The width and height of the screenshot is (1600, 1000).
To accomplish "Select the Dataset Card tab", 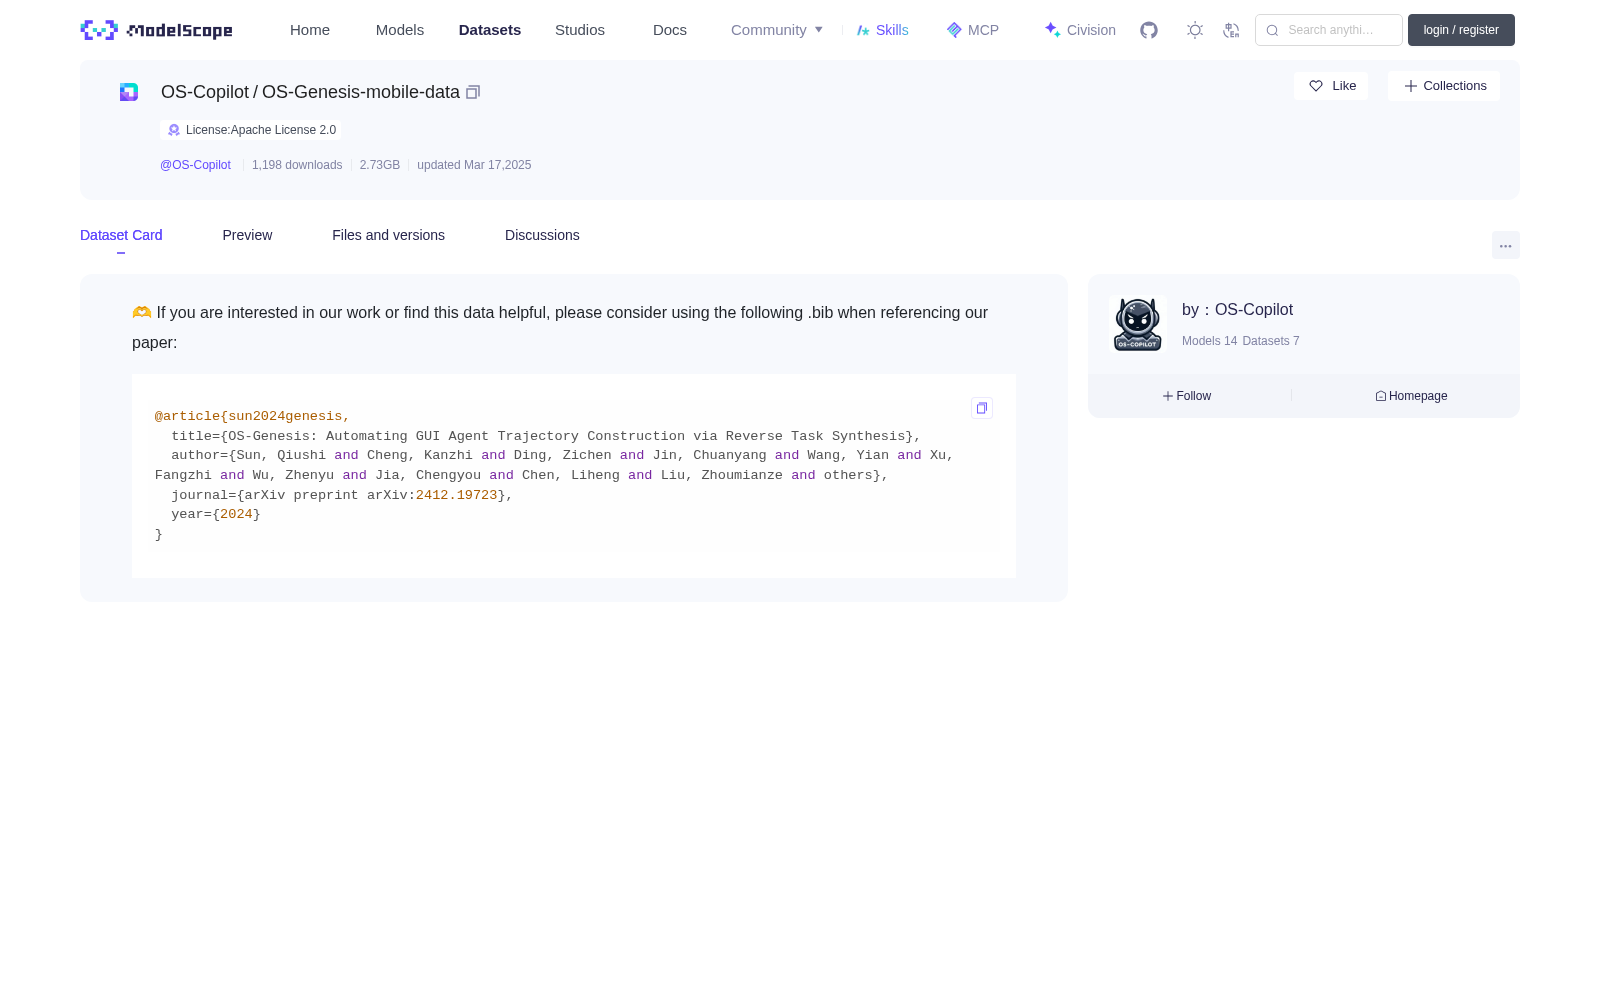I will pos(121,235).
